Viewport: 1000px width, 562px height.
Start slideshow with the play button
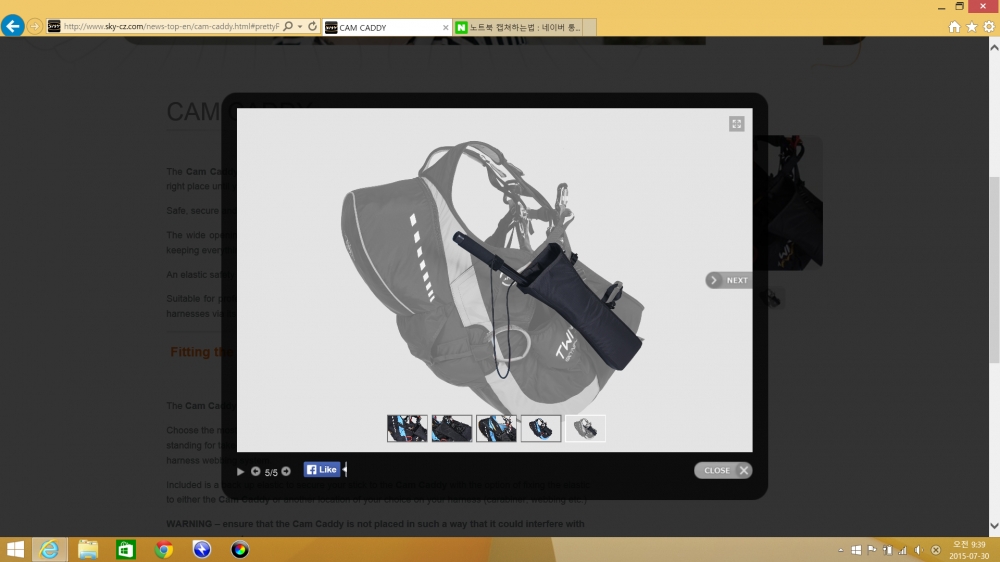tap(240, 471)
